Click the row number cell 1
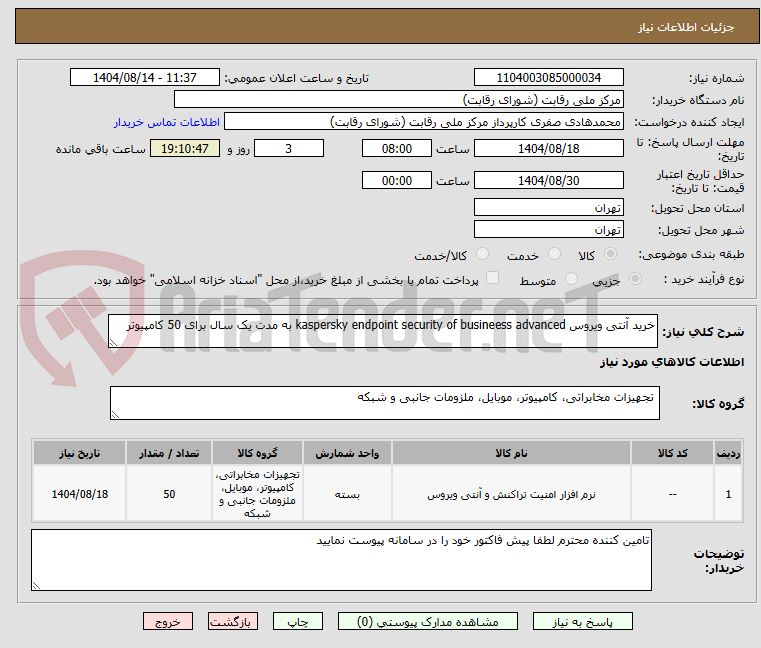The width and height of the screenshot is (761, 648). 728,494
